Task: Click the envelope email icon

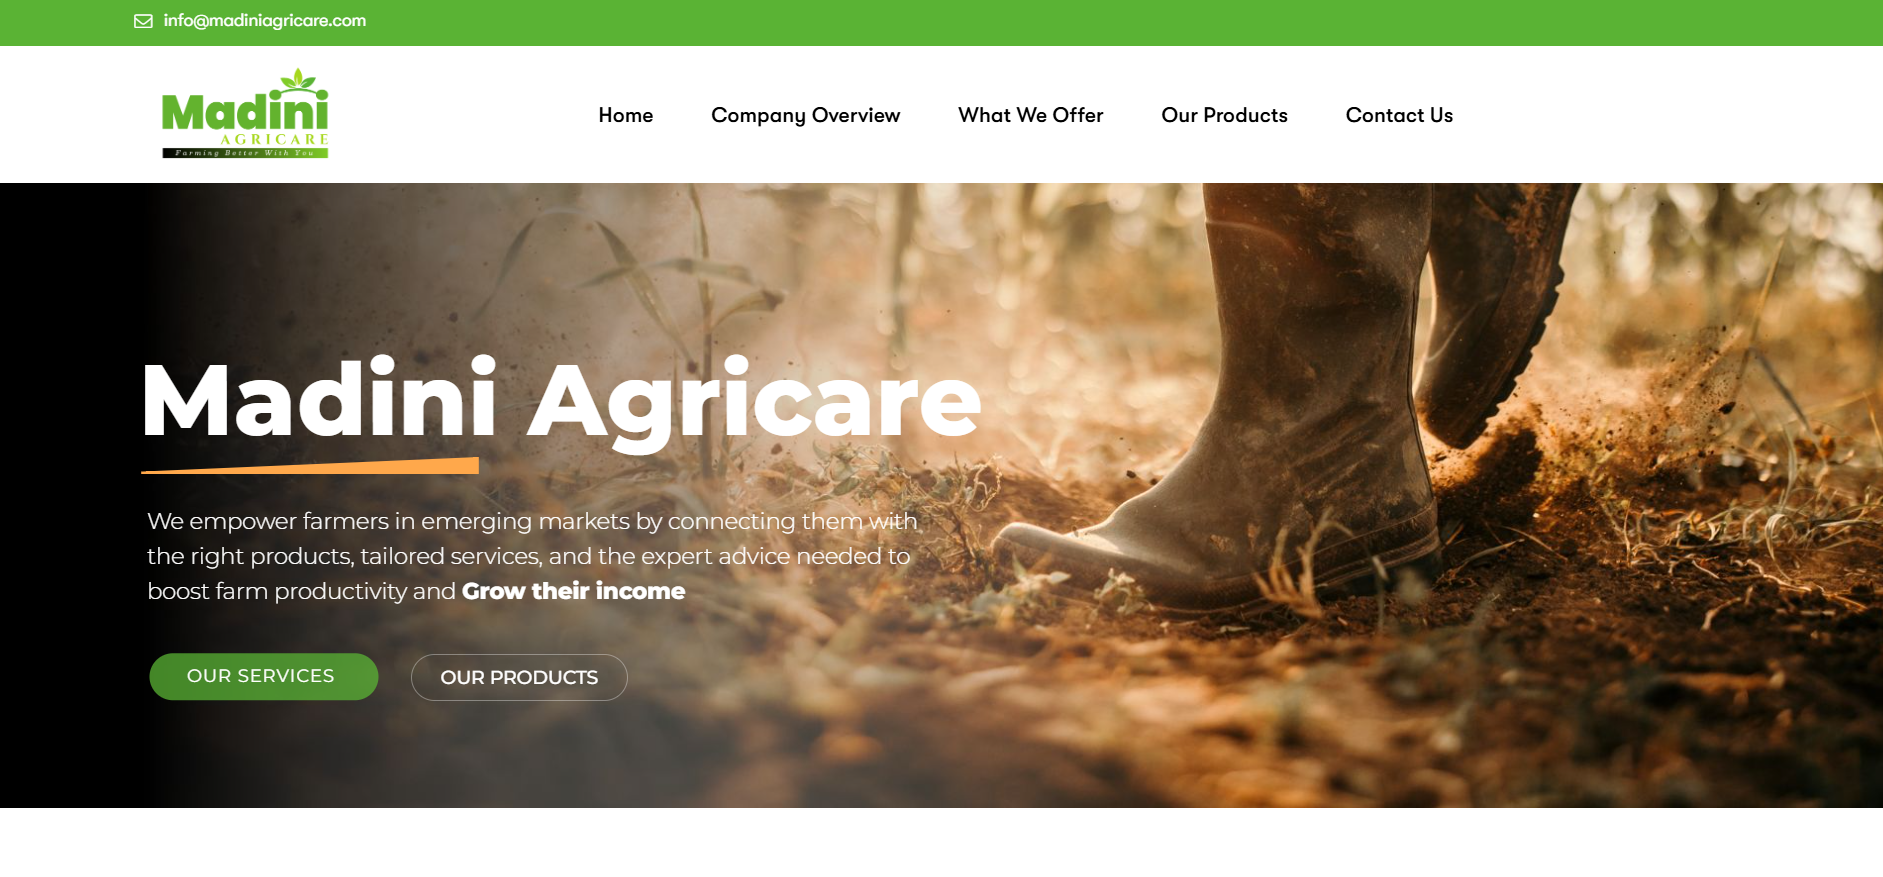Action: tap(143, 21)
